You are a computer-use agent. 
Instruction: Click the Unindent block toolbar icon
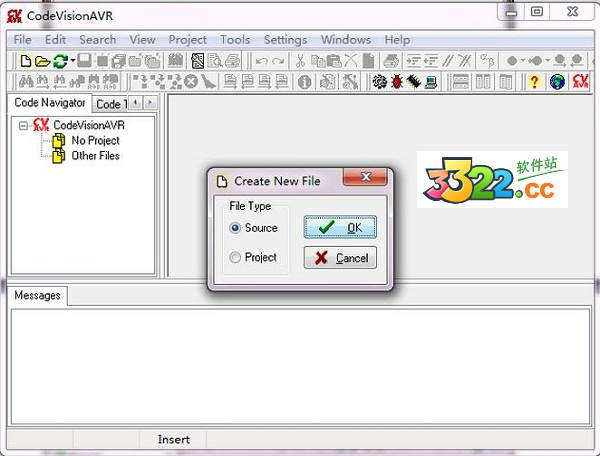(430, 61)
